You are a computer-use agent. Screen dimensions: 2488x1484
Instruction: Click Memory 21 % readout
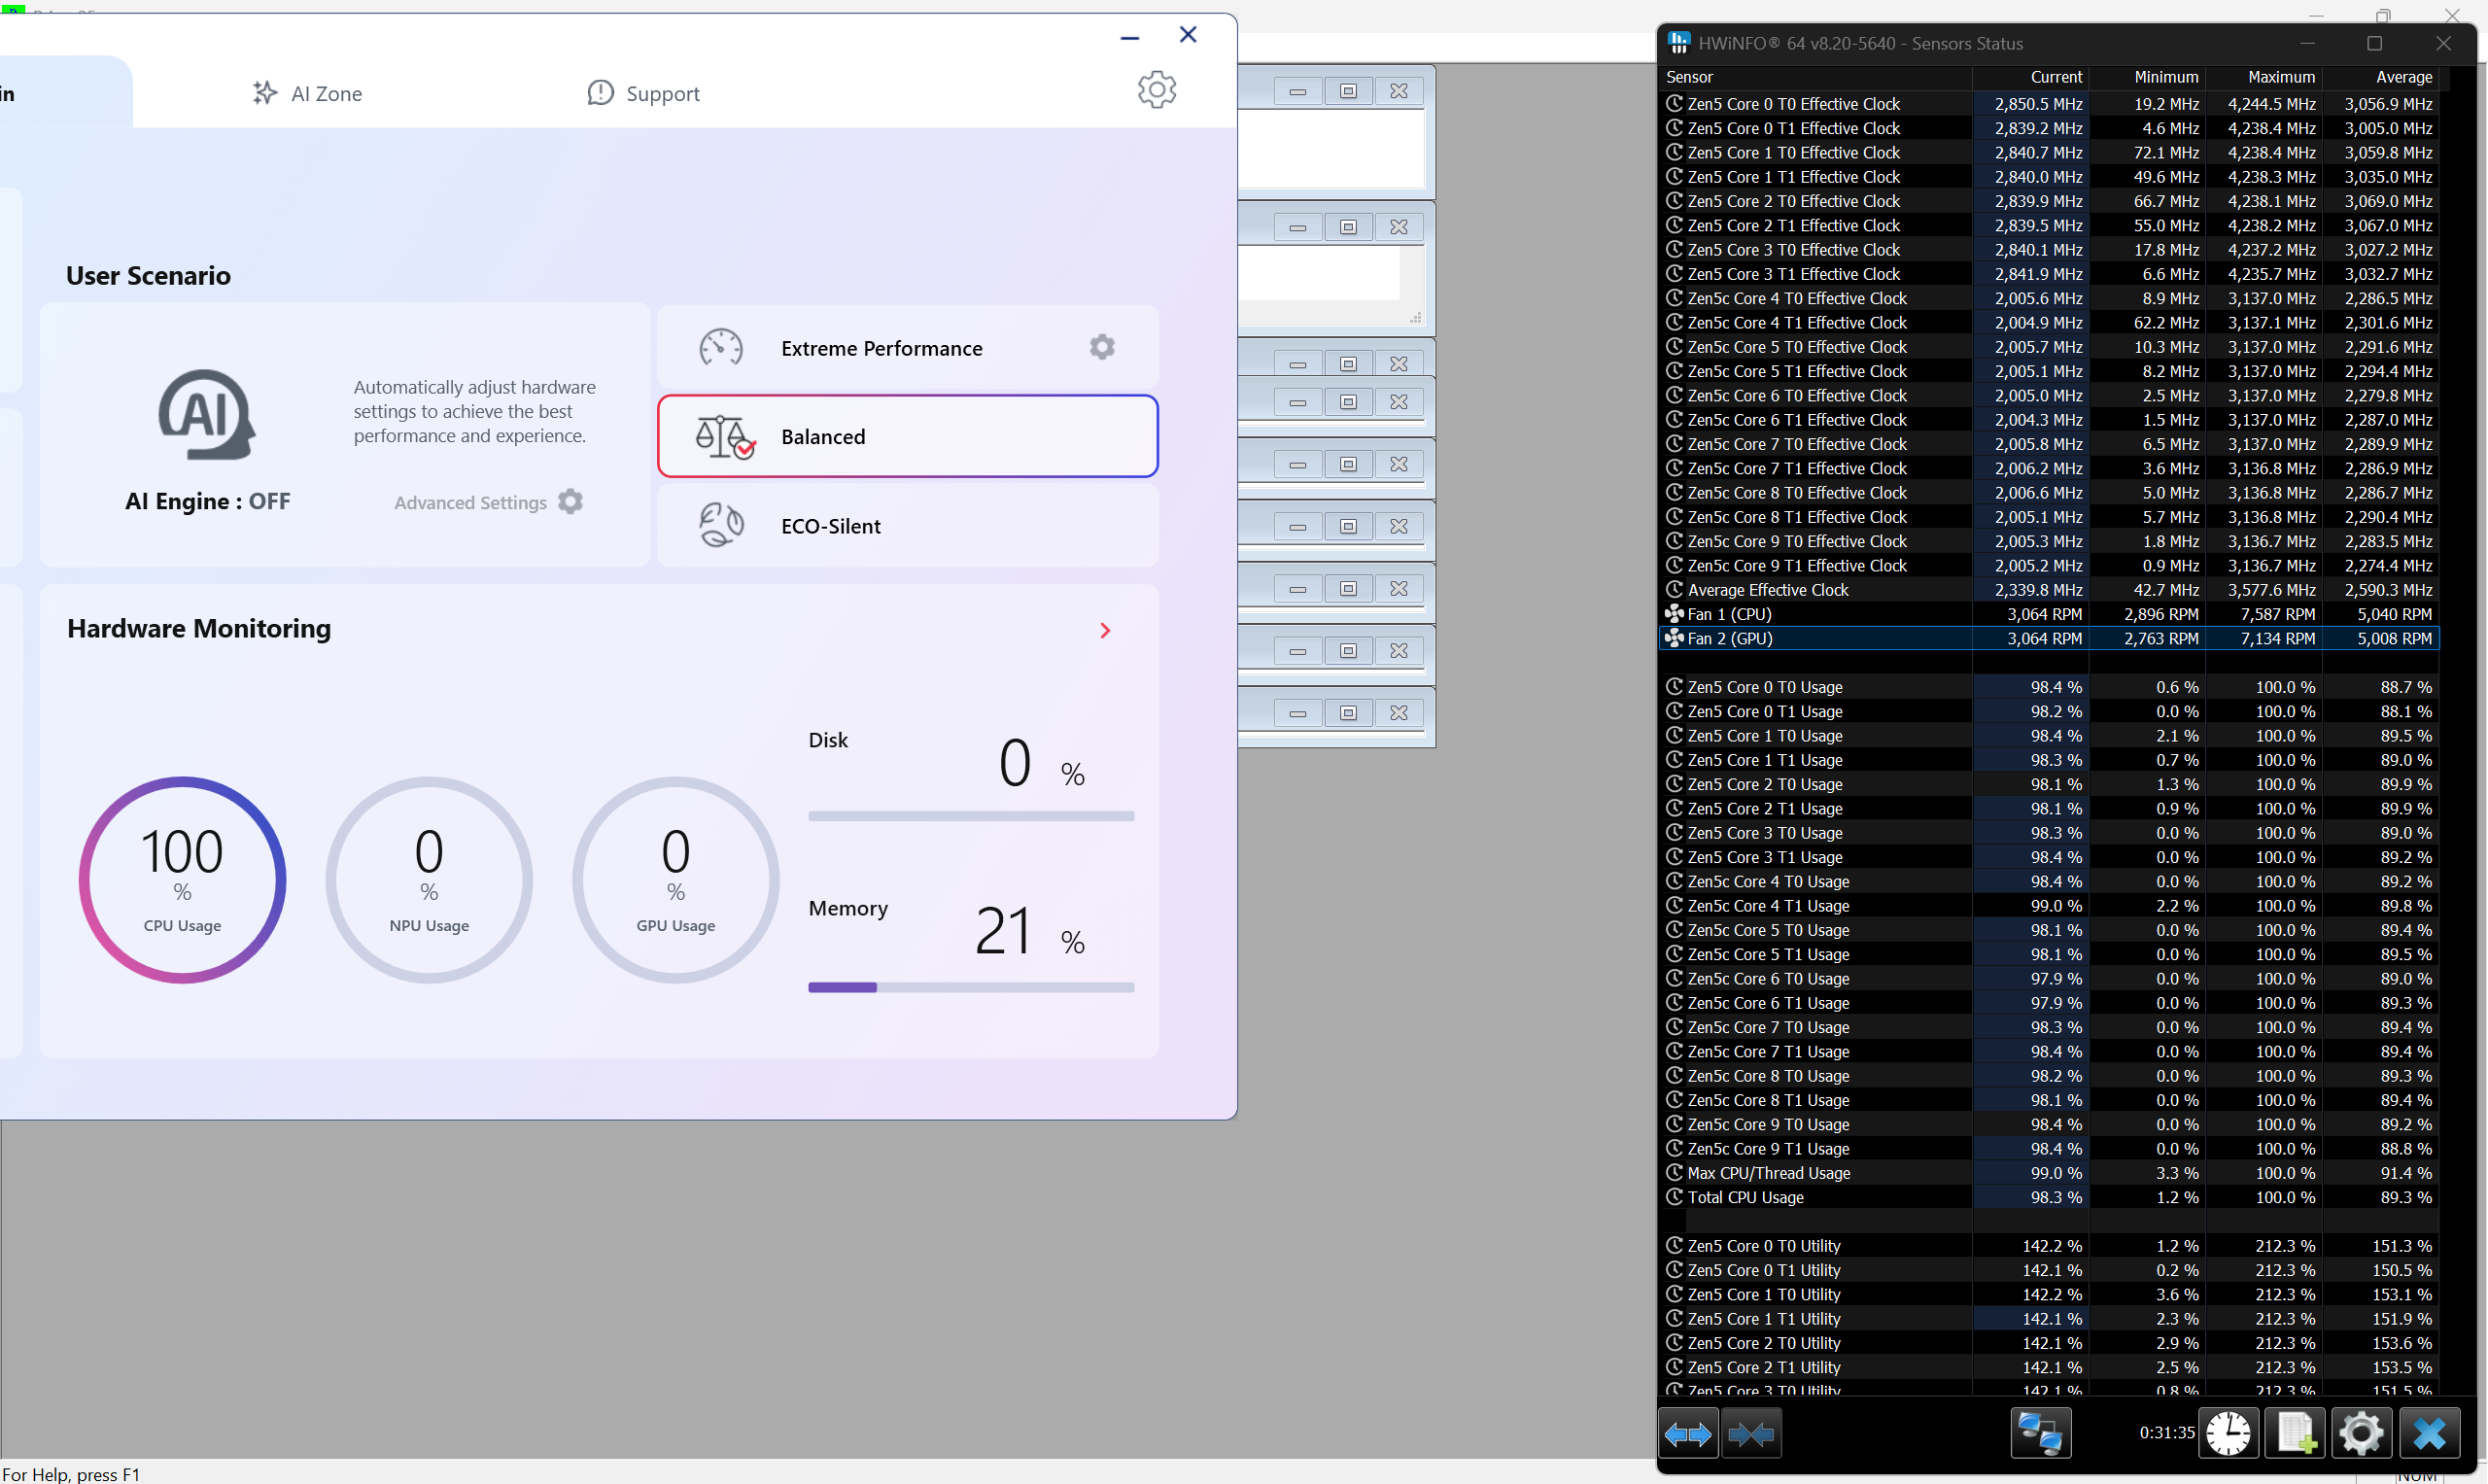tap(1029, 931)
